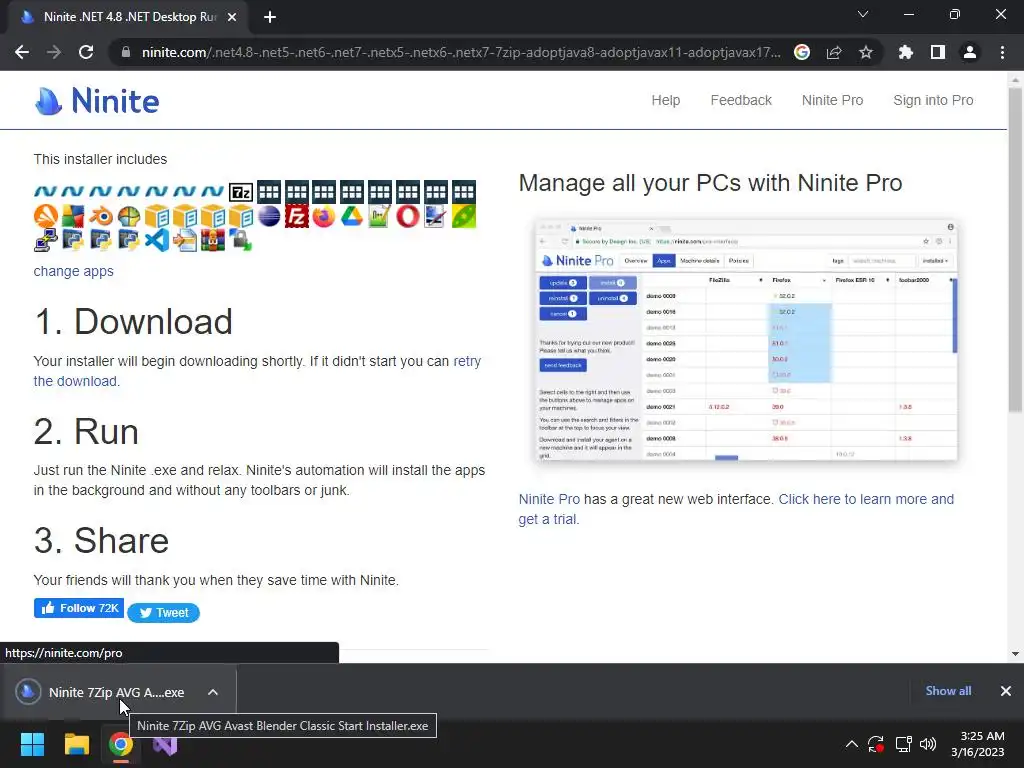Screen dimensions: 1024x768
Task: Click the WinSCP padlock icon
Action: pyautogui.click(x=240, y=240)
